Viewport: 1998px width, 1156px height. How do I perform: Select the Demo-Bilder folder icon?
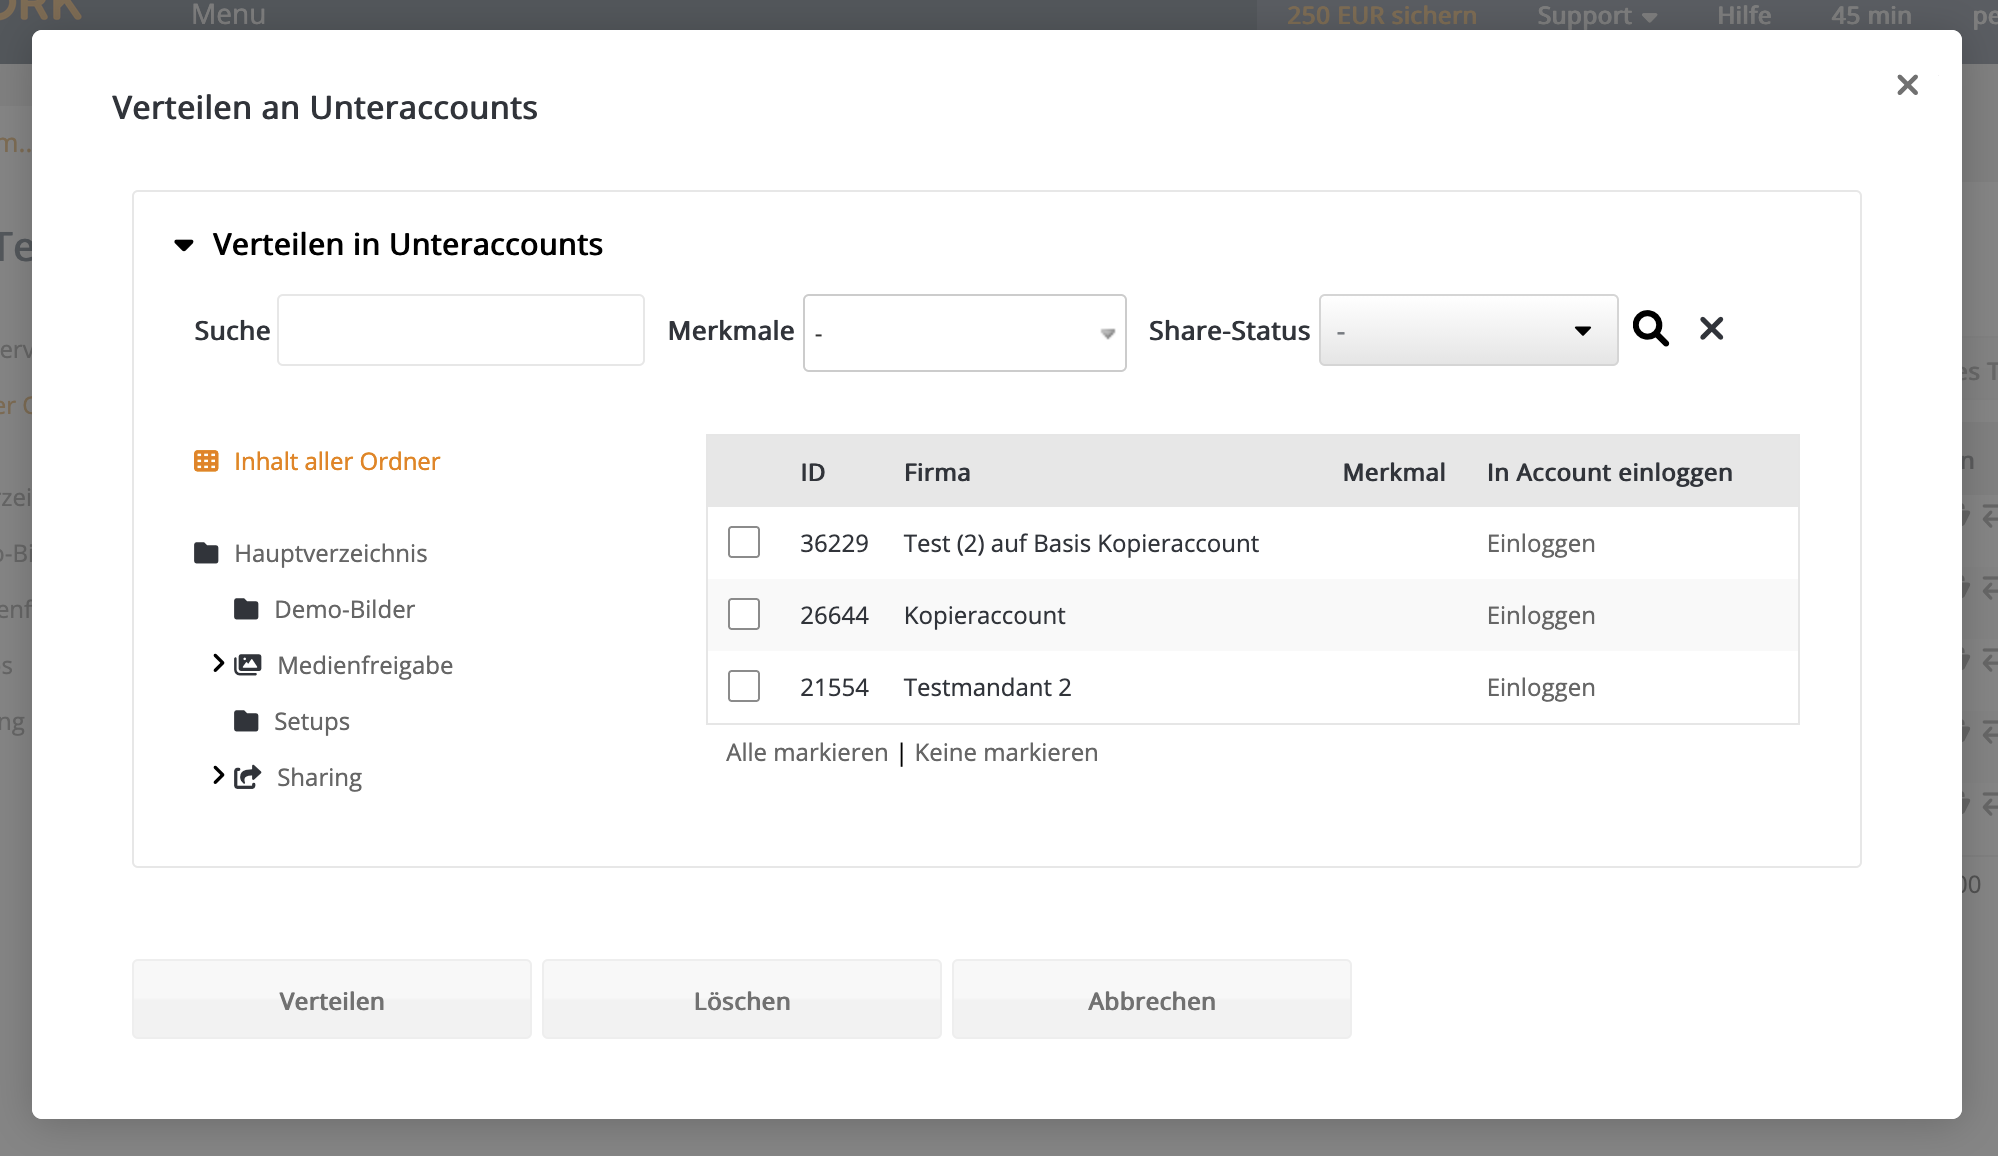click(x=246, y=609)
